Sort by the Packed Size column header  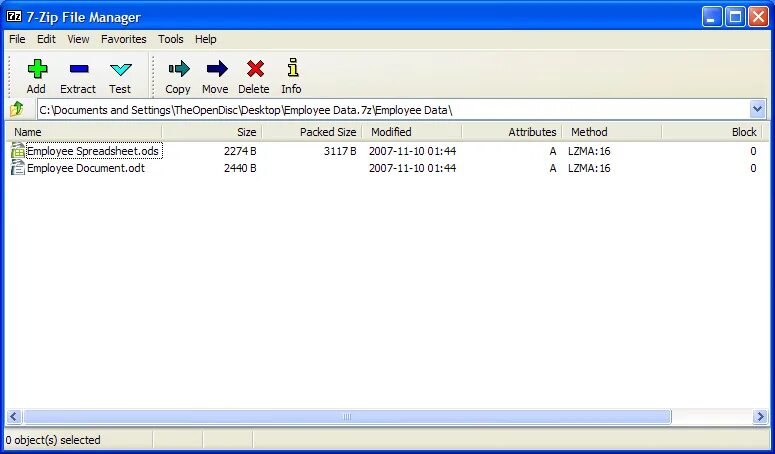(x=312, y=132)
